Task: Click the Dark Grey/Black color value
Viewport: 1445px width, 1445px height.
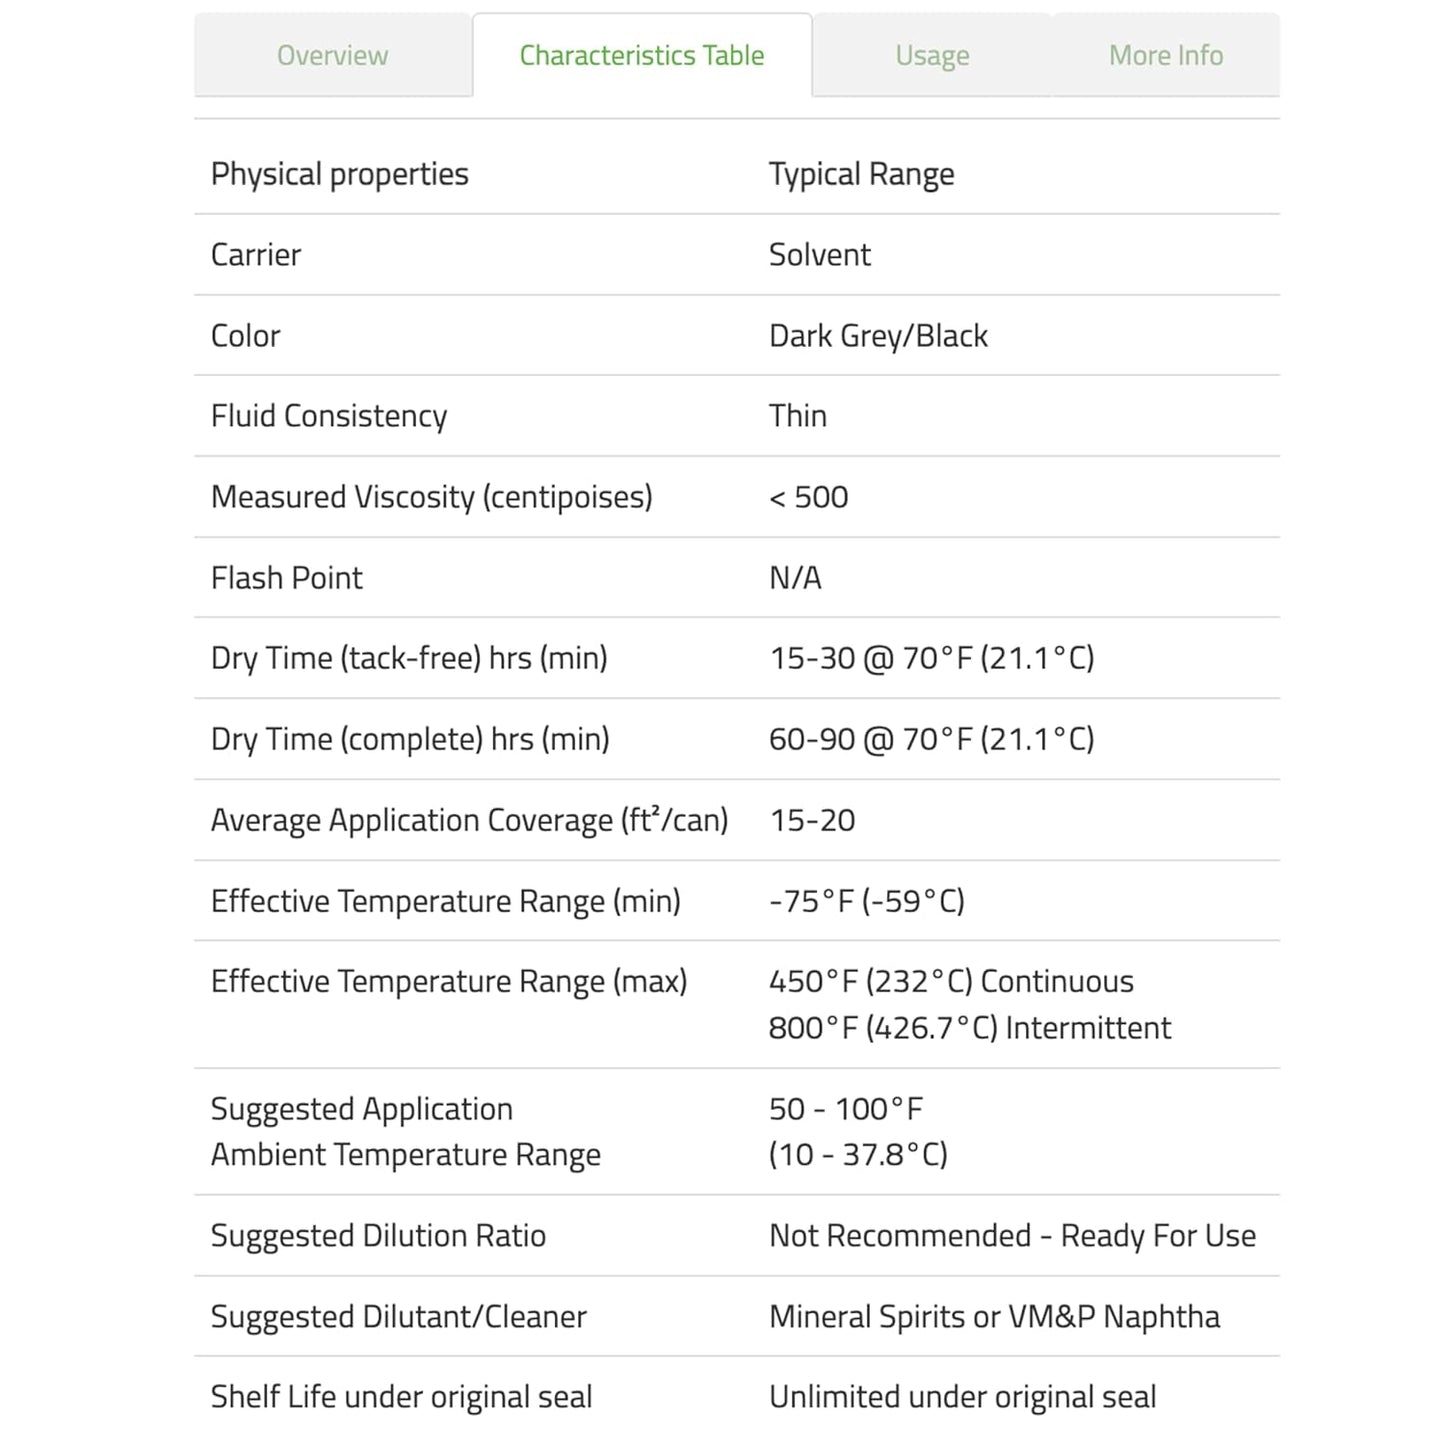Action: [877, 336]
